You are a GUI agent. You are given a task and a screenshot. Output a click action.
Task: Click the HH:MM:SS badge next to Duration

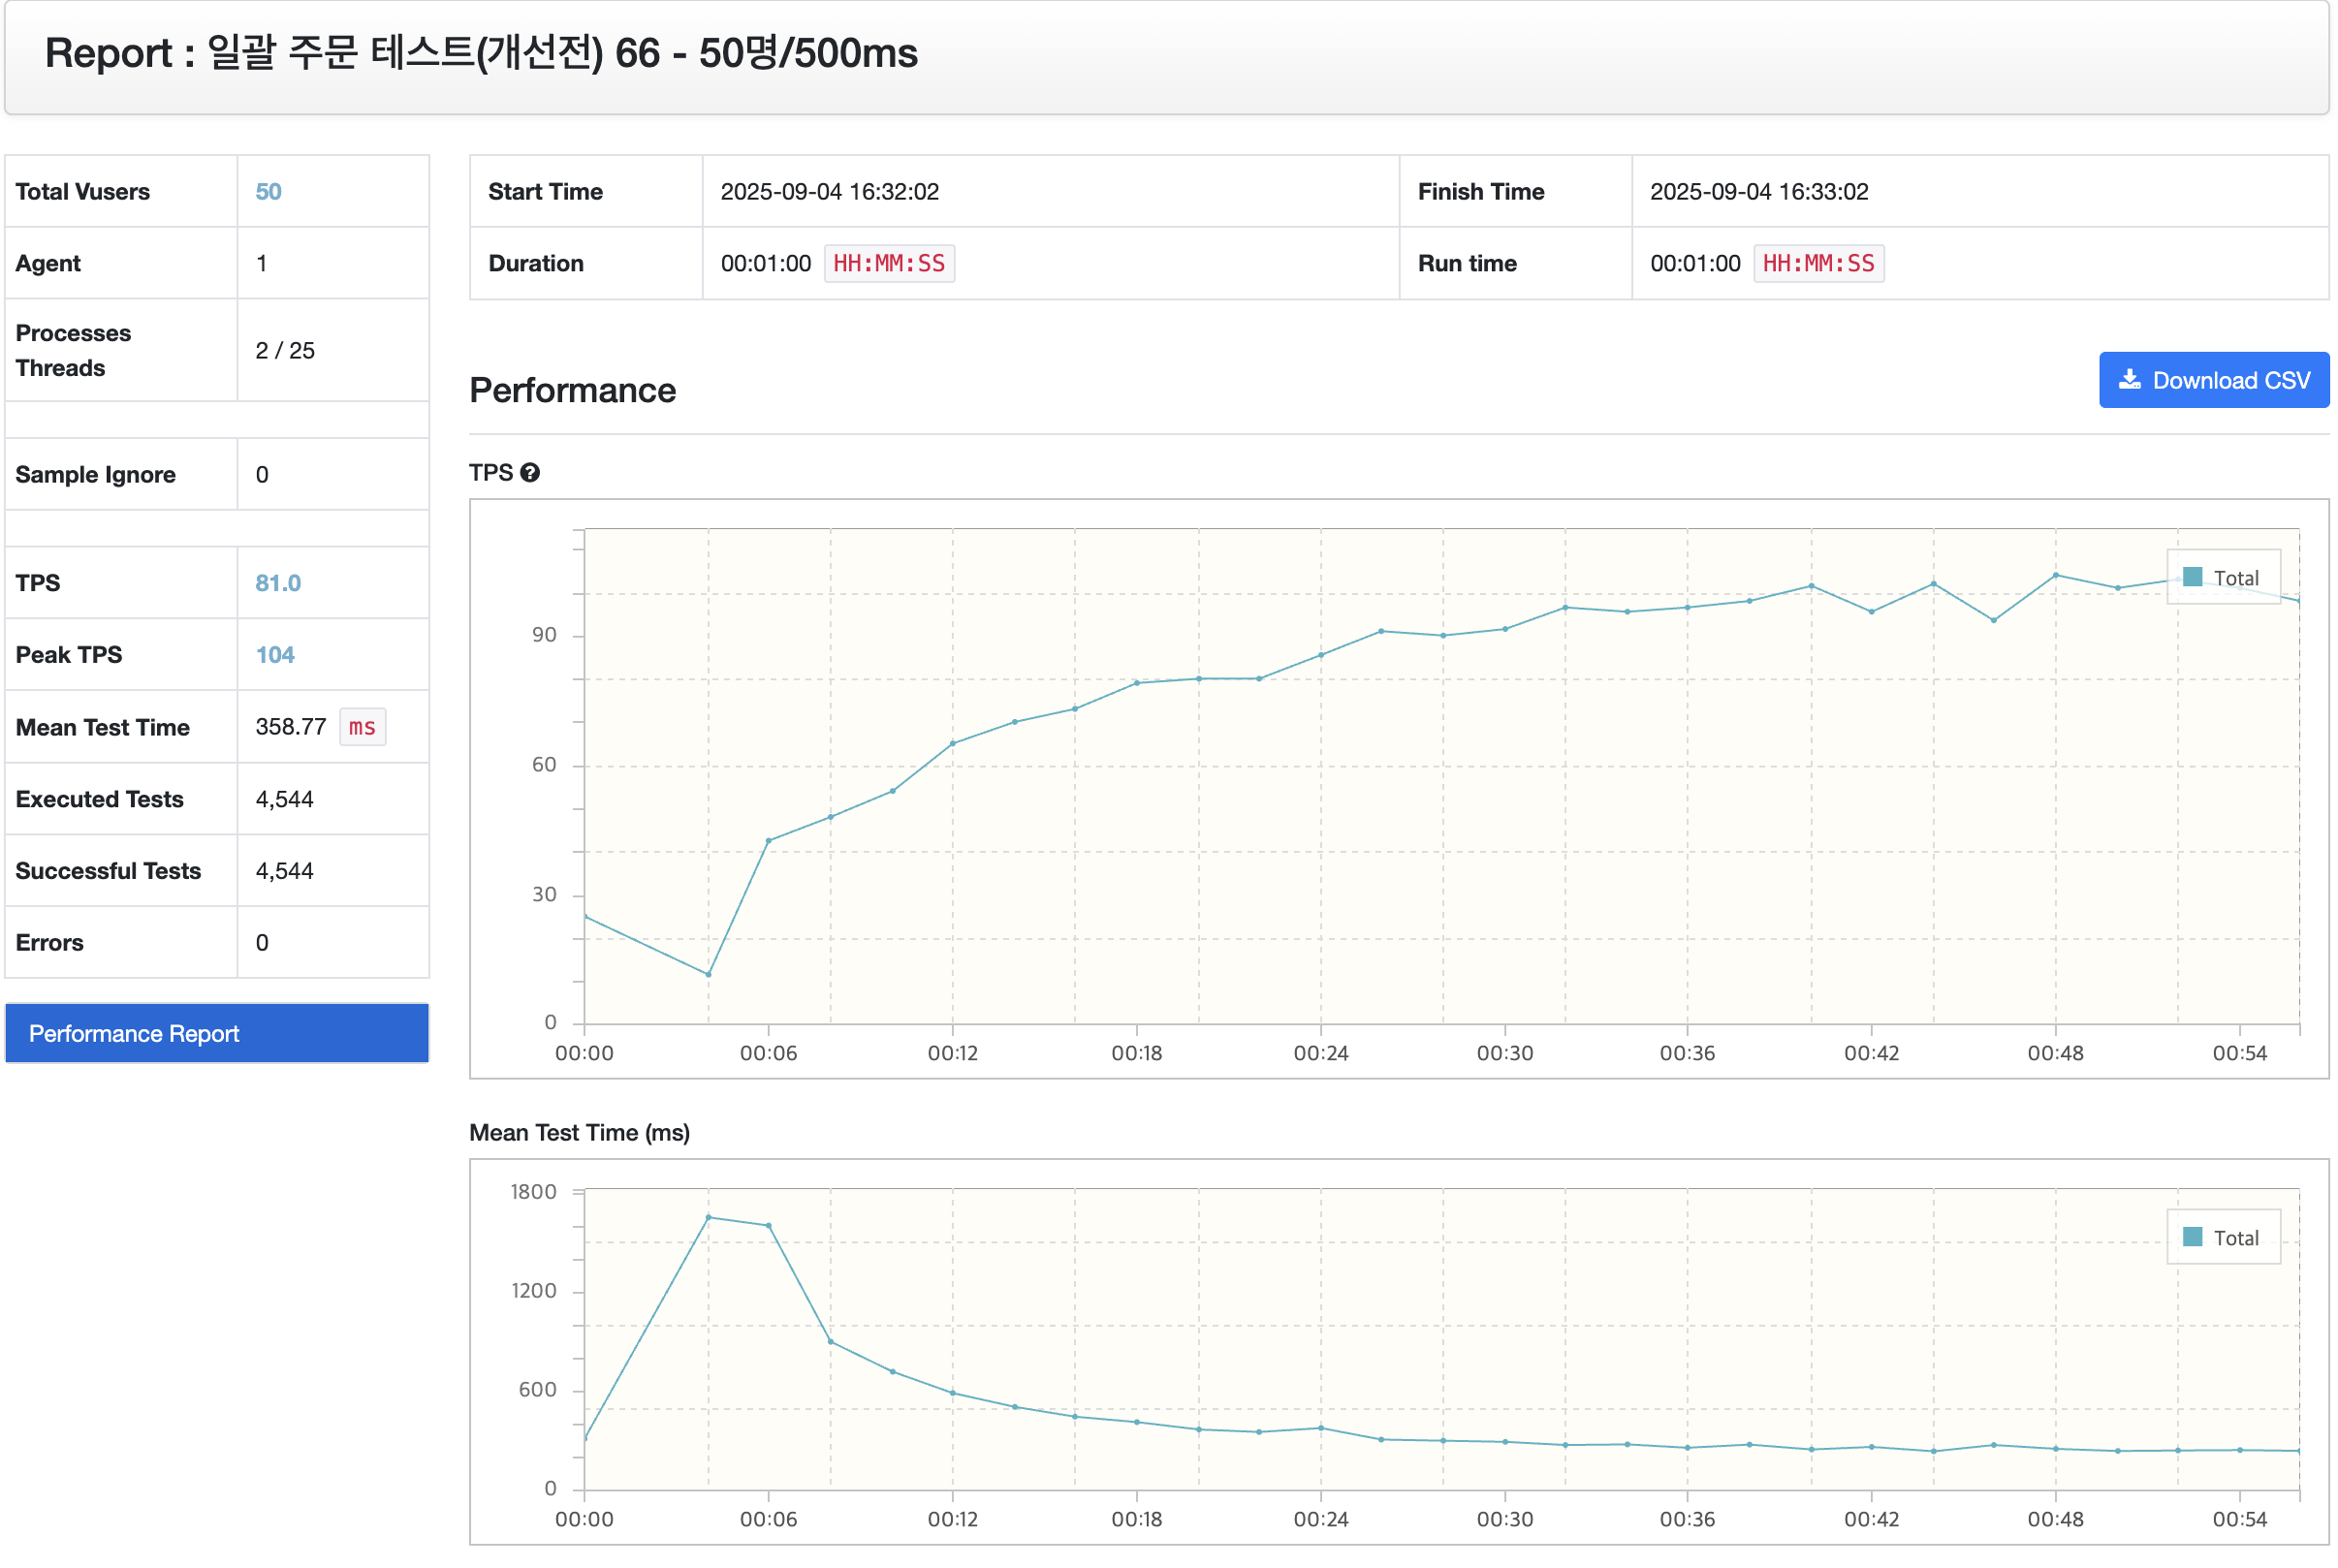[889, 264]
